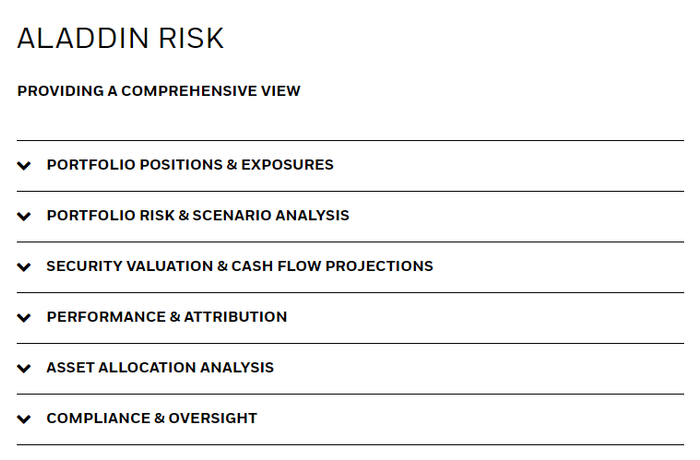700x460 pixels.
Task: Click the chevron beside Compliance & Oversight
Action: pos(25,419)
